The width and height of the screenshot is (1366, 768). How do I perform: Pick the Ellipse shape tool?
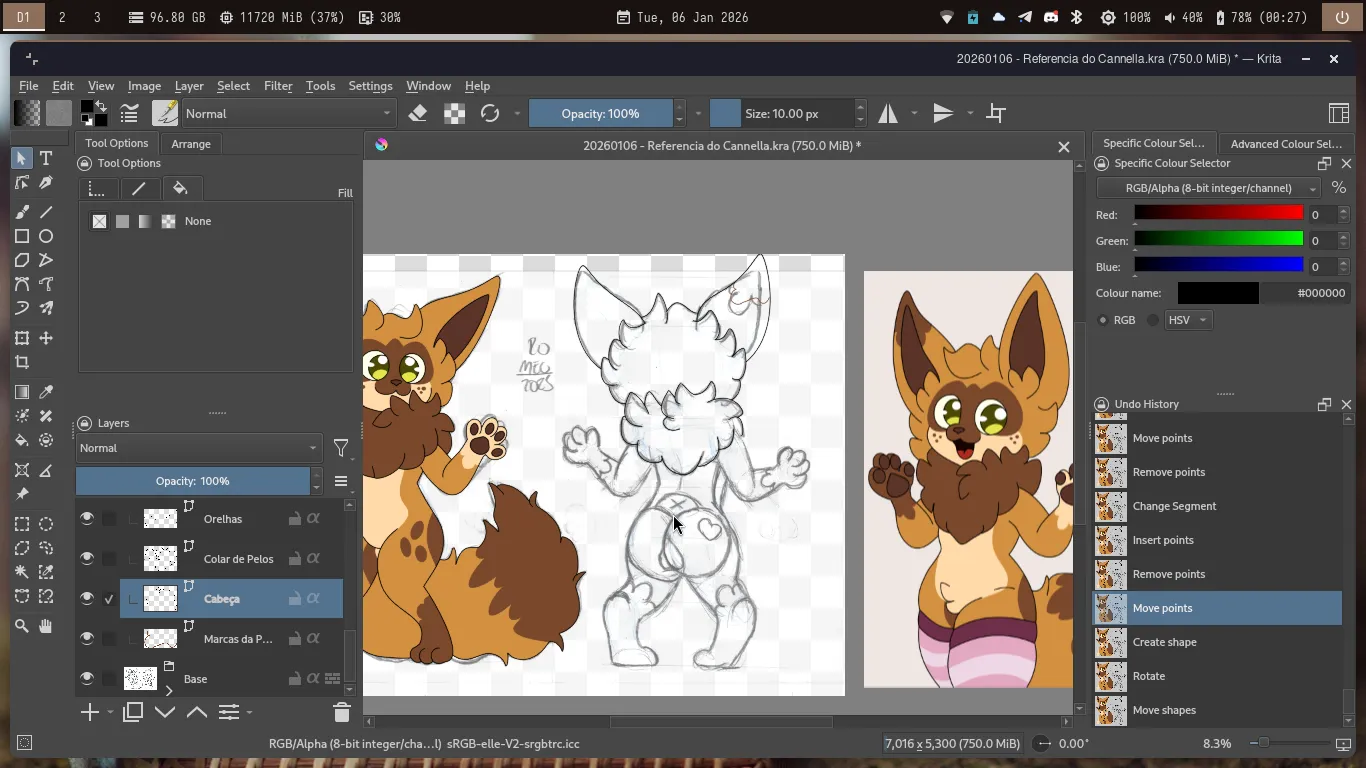coord(46,237)
